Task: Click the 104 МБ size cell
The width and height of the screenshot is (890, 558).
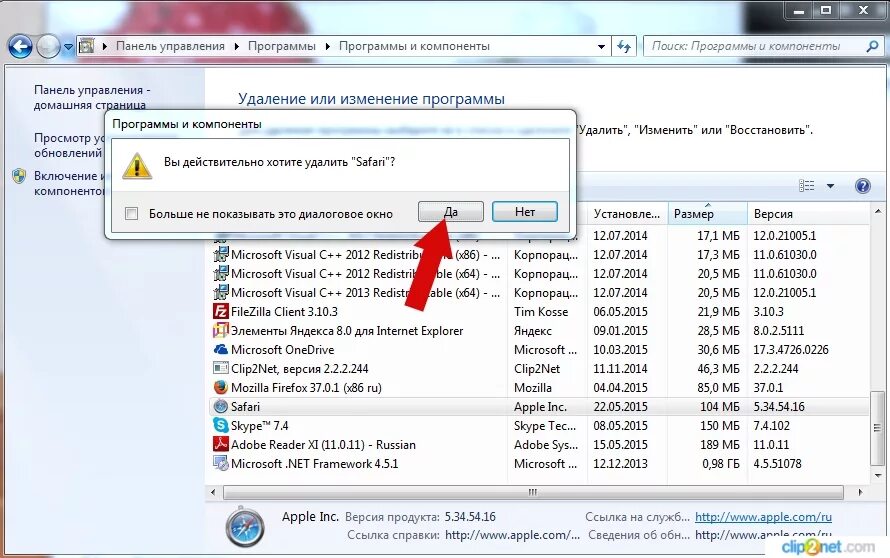Action: (x=720, y=406)
